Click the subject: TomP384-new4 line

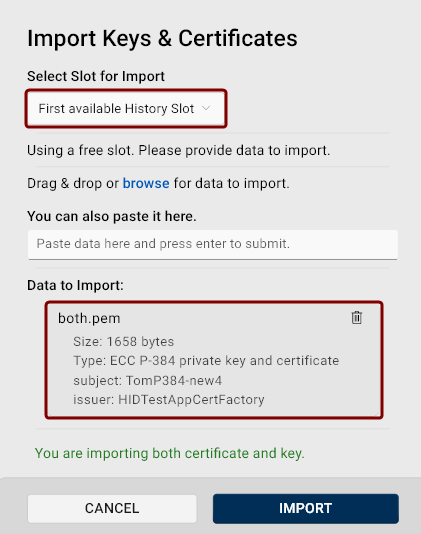coord(147,380)
